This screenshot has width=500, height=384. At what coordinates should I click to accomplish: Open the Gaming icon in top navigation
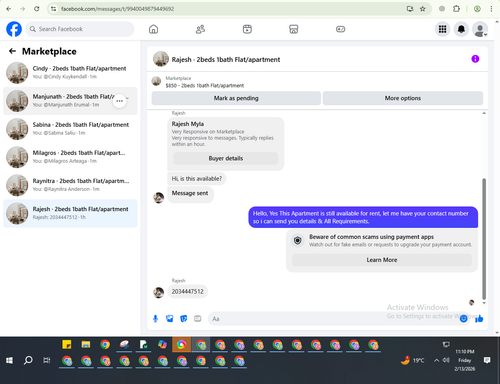[x=340, y=29]
